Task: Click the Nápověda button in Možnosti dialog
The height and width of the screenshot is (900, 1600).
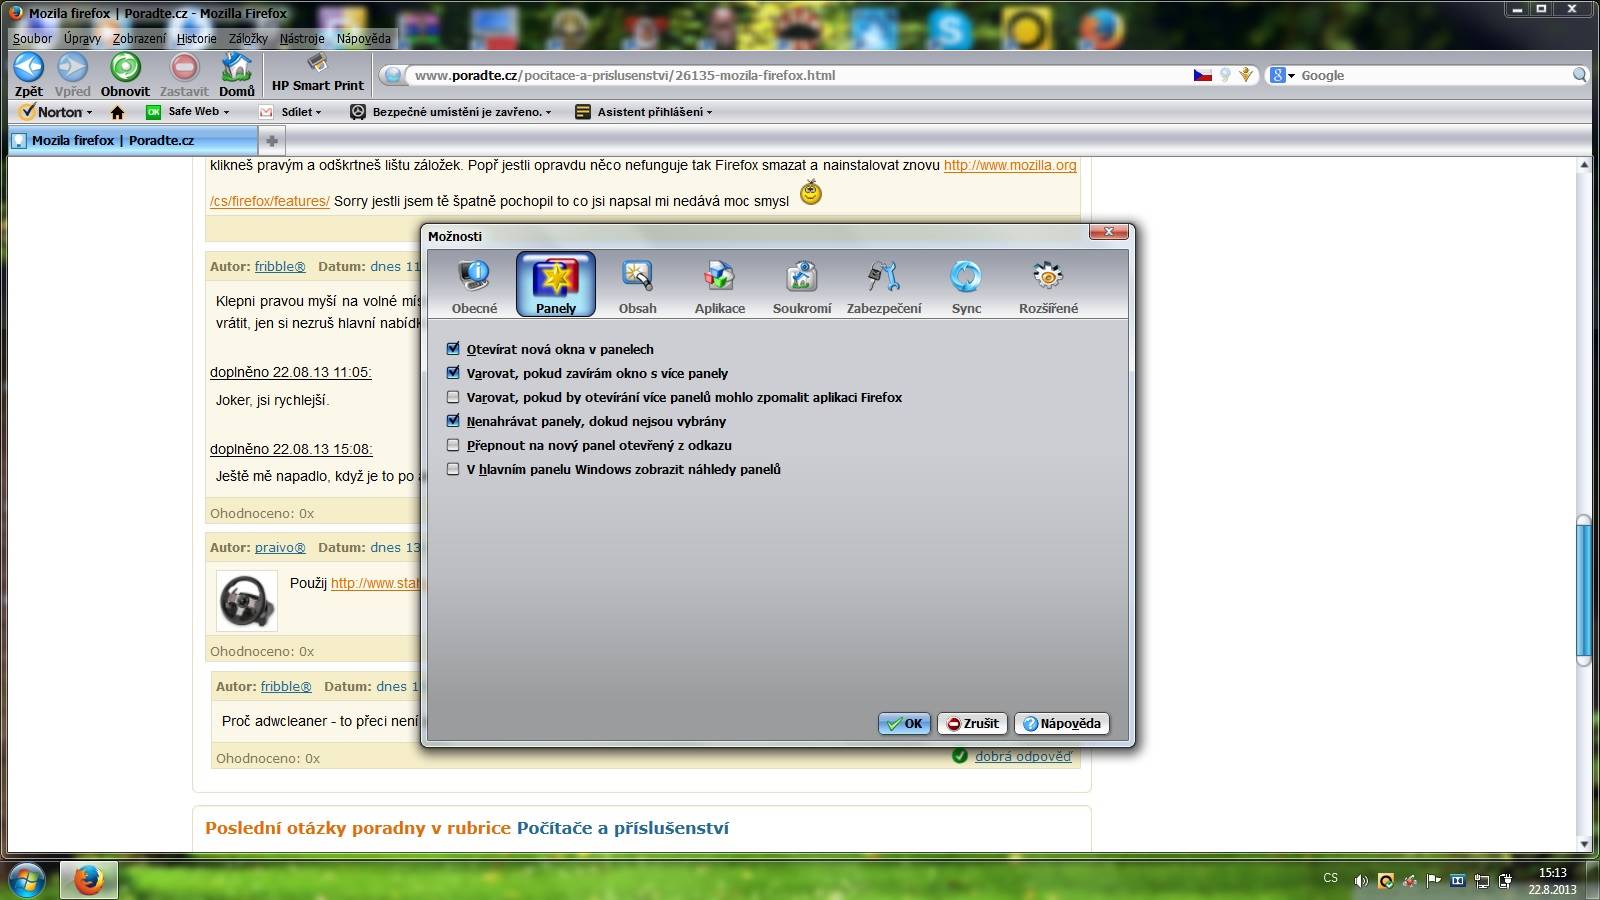Action: [1062, 723]
